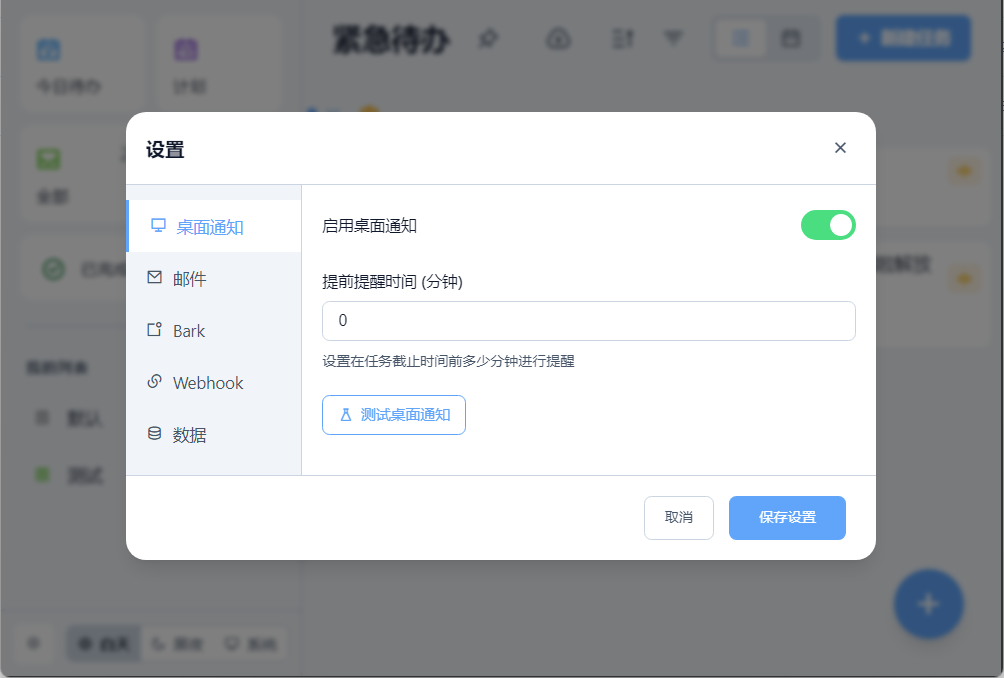Click the 桌面通知 monitor icon
The width and height of the screenshot is (1004, 678).
tap(158, 226)
